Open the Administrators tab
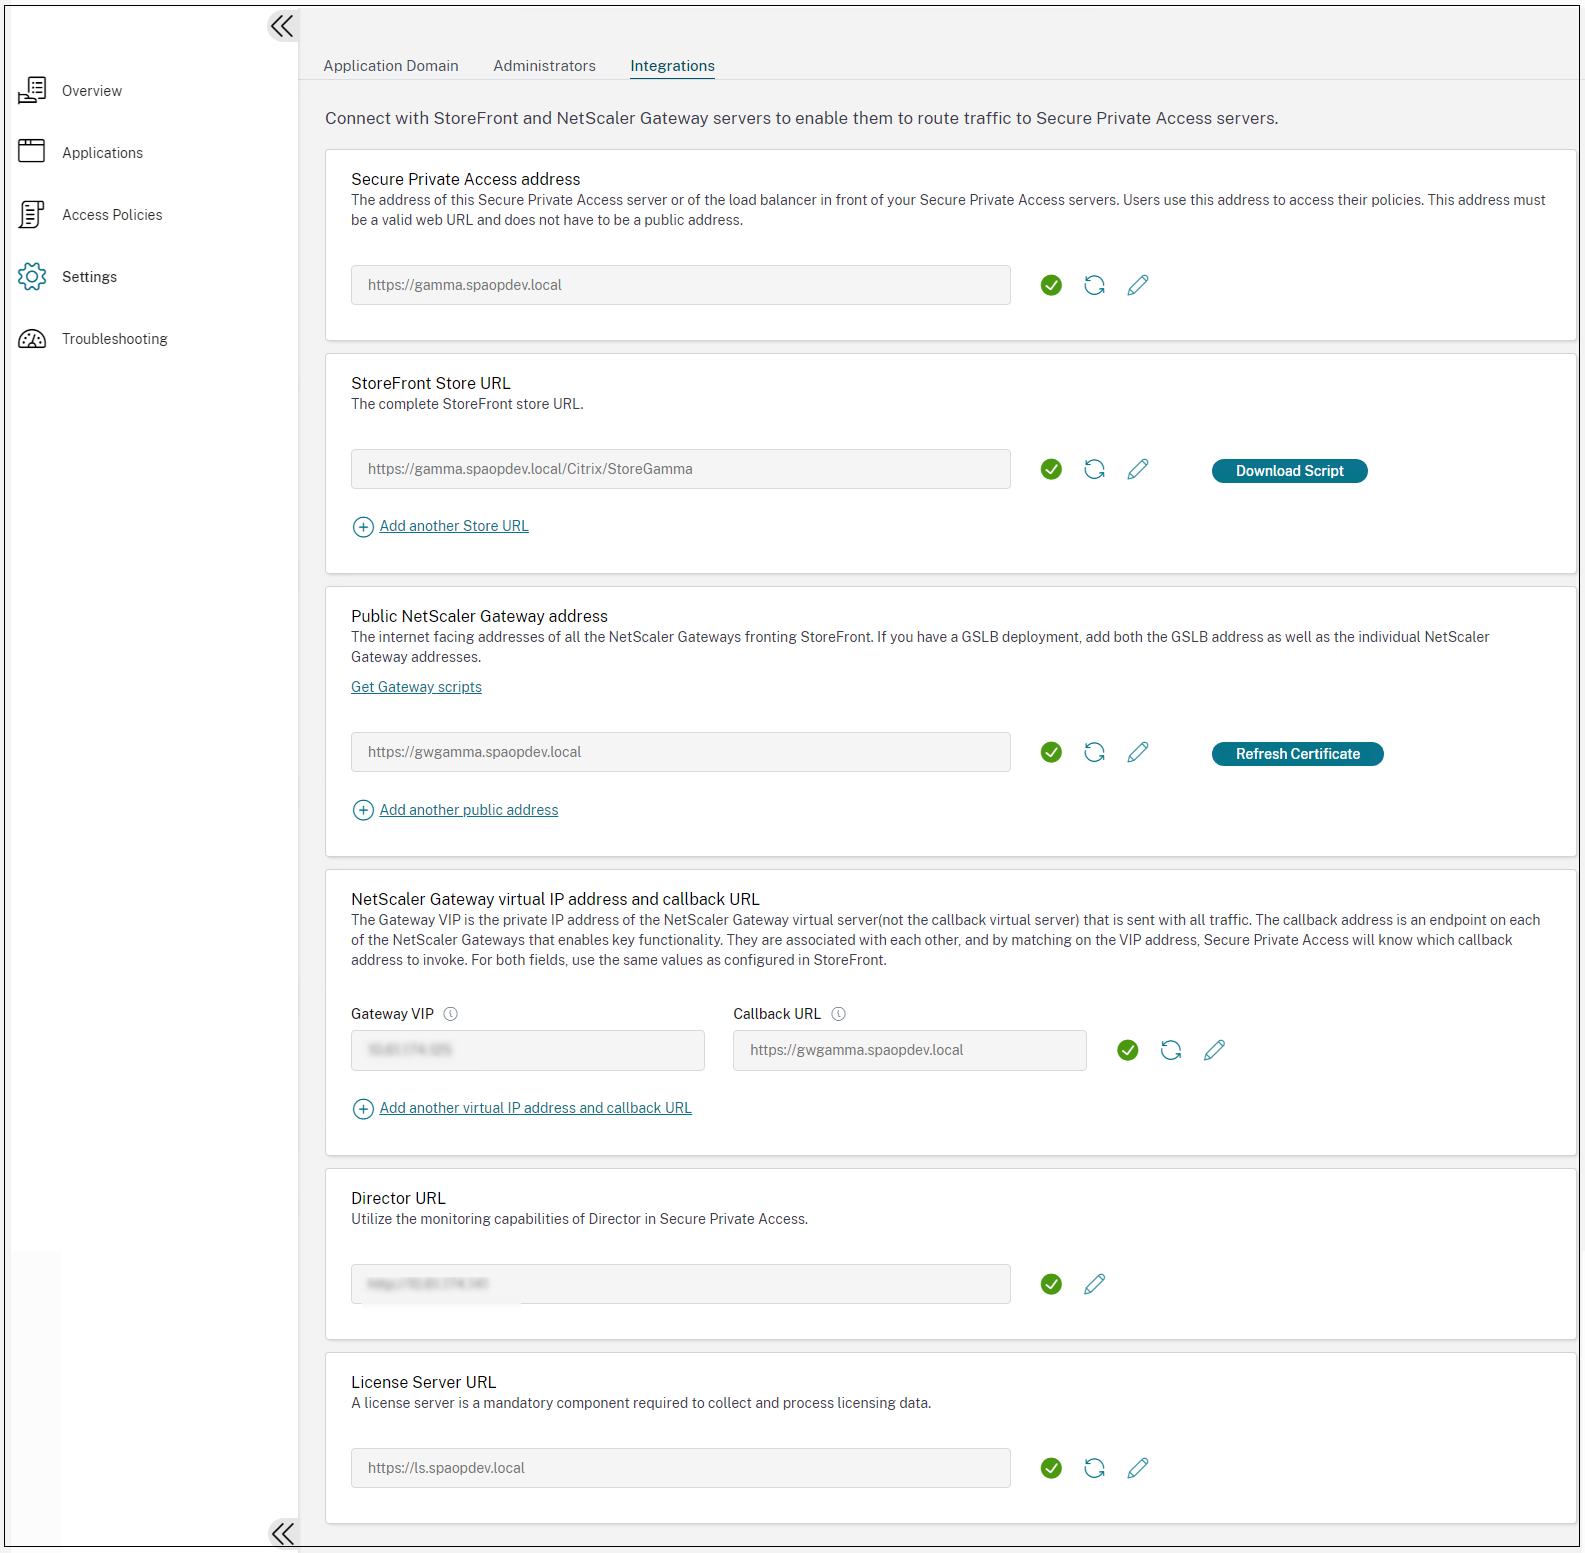 point(544,66)
